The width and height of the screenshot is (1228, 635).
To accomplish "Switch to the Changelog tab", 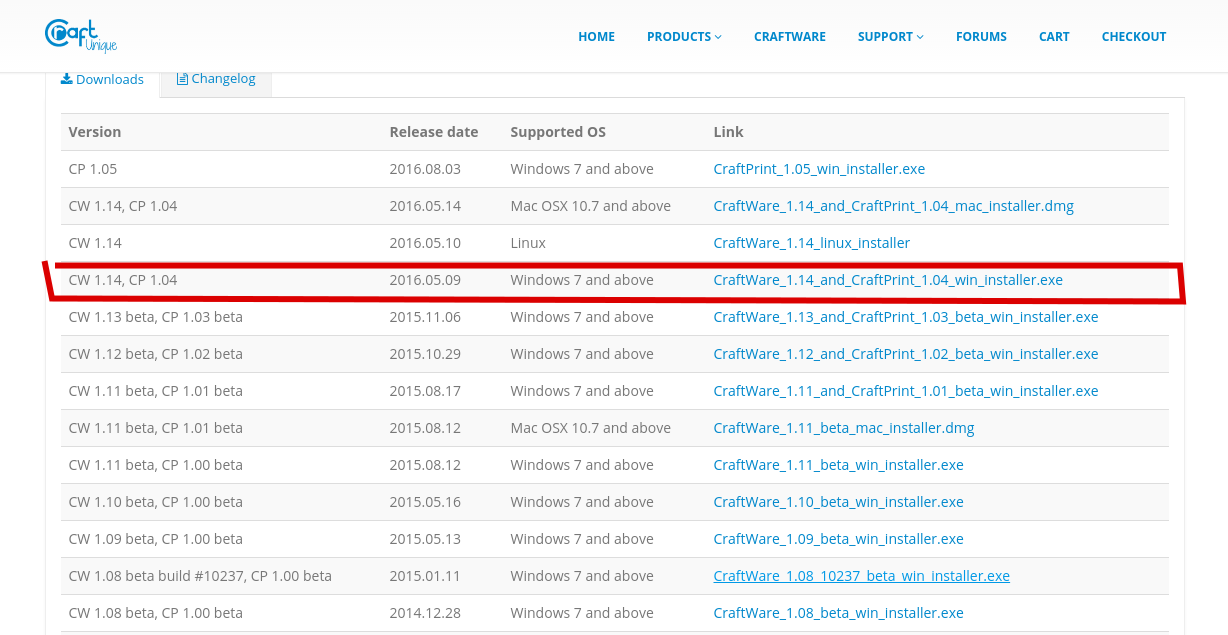I will pyautogui.click(x=216, y=79).
